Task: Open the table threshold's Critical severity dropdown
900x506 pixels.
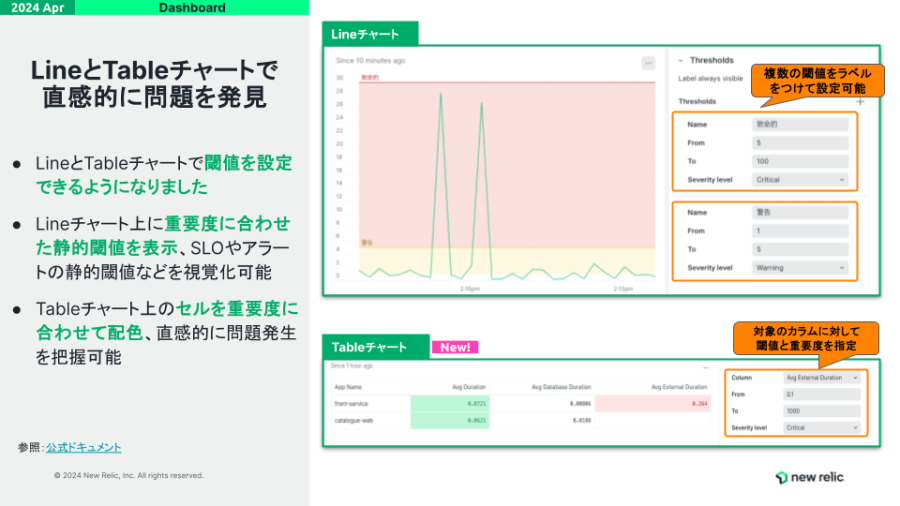Action: [x=821, y=427]
